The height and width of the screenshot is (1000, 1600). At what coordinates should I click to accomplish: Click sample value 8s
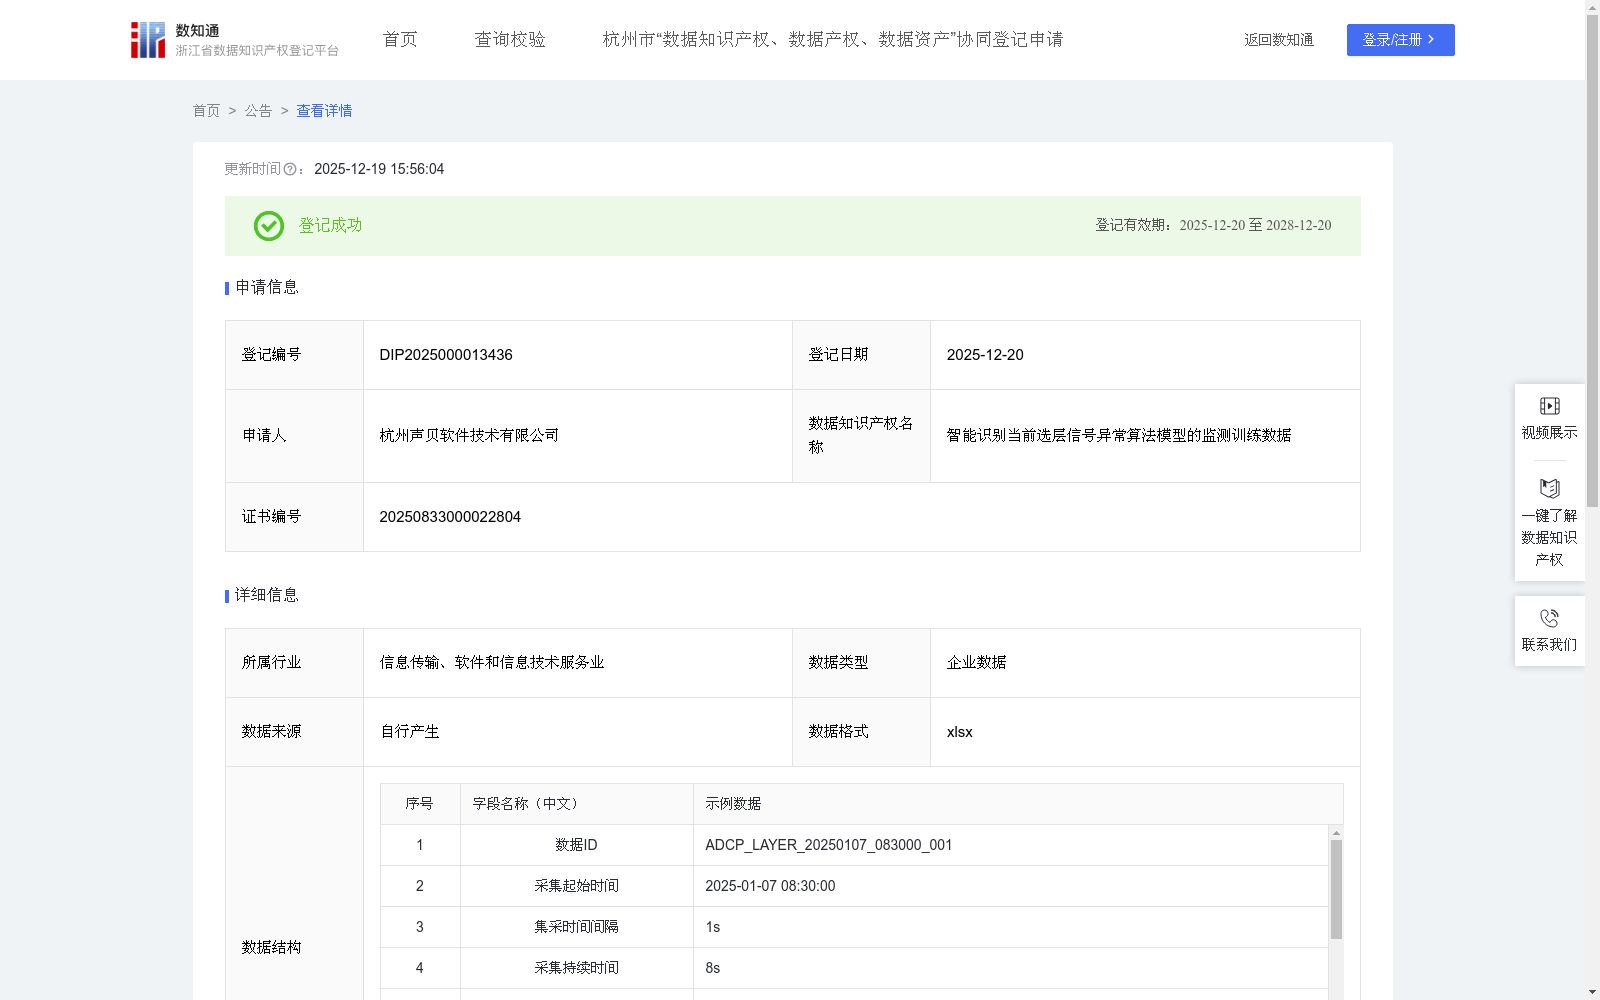pyautogui.click(x=713, y=968)
